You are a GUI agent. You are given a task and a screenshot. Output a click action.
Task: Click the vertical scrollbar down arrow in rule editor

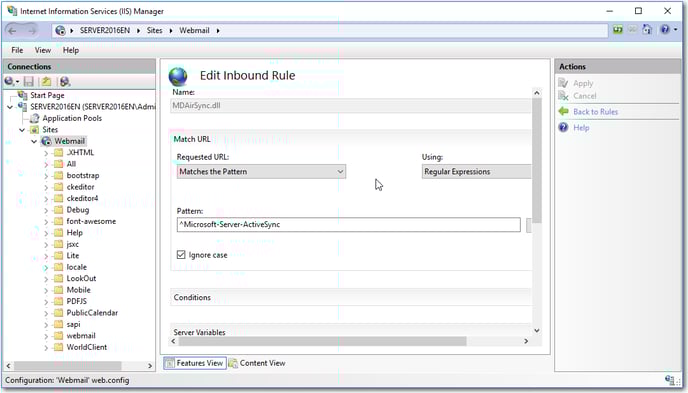click(x=537, y=330)
